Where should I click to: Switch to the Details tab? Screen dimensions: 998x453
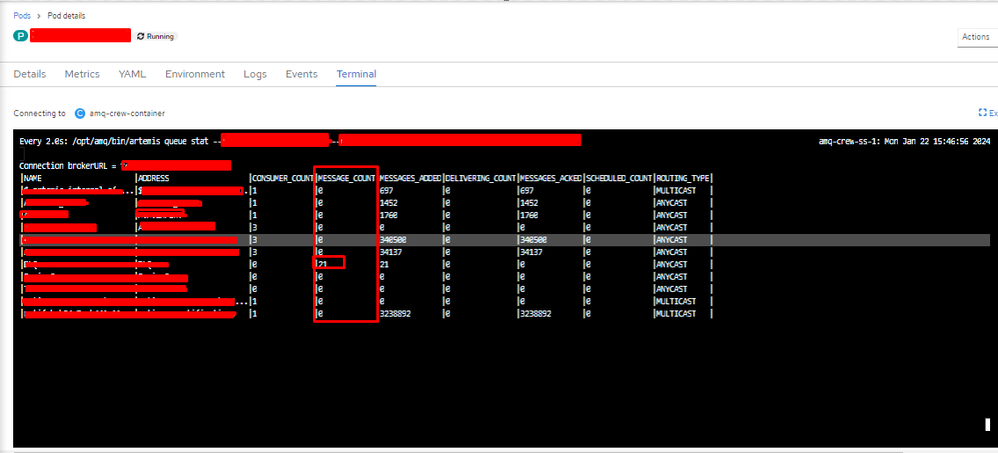point(30,74)
